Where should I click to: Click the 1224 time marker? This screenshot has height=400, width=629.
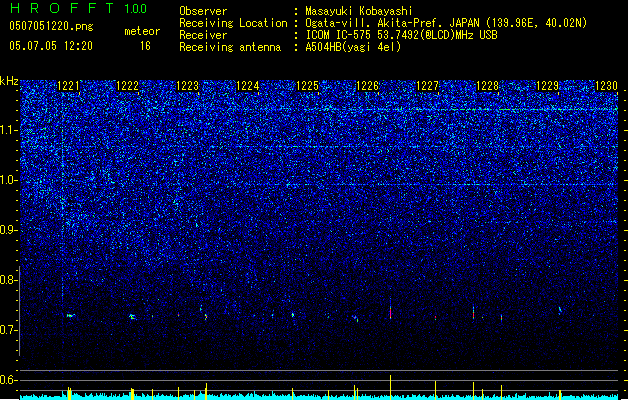coord(248,86)
